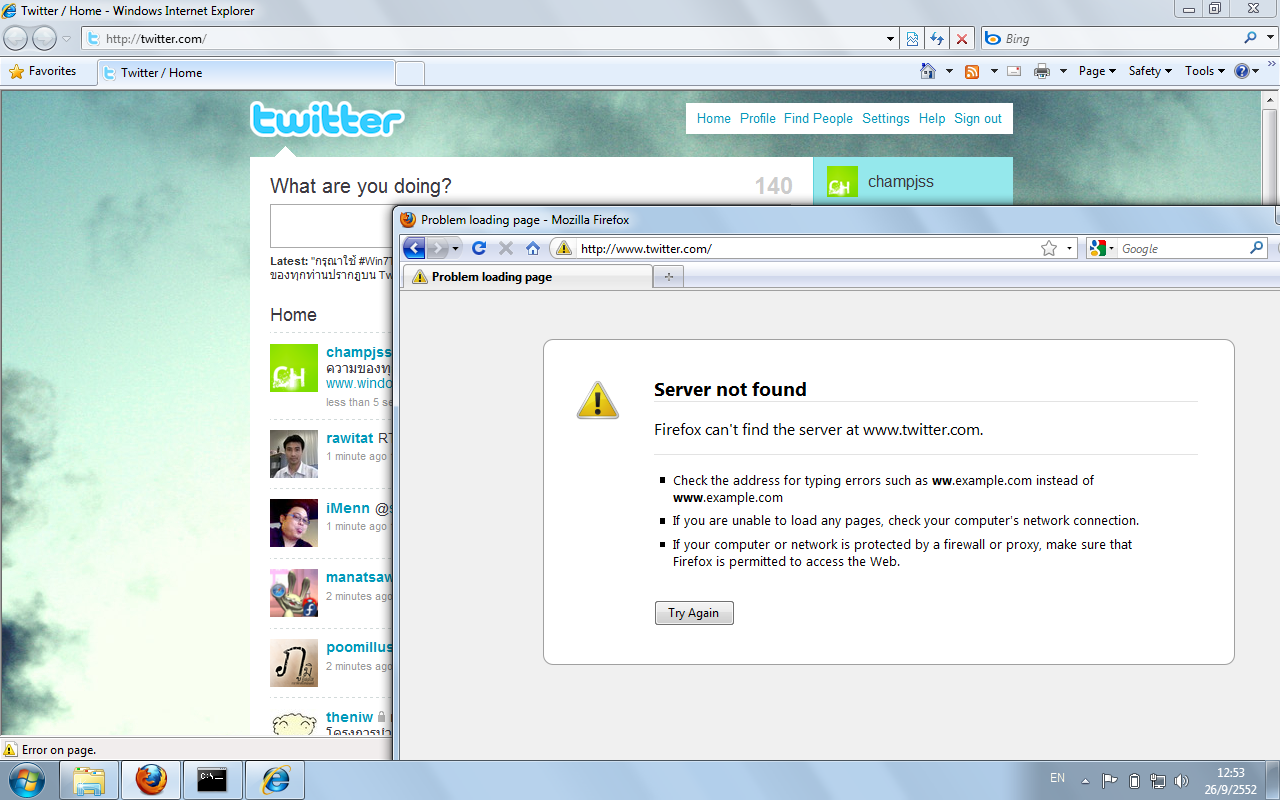Expand the Firefox location bar dropdown
The width and height of the screenshot is (1280, 800).
point(1070,248)
